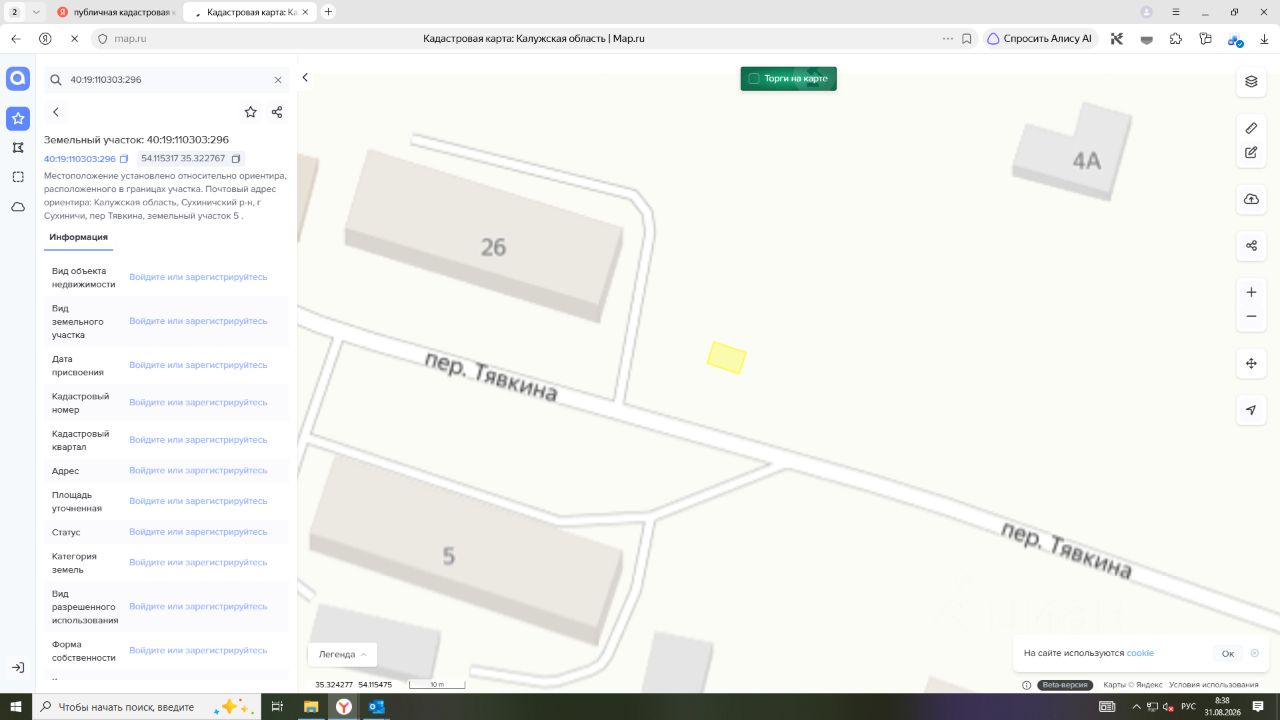Zoom out with the minus button
Viewport: 1280px width, 720px height.
click(x=1251, y=316)
